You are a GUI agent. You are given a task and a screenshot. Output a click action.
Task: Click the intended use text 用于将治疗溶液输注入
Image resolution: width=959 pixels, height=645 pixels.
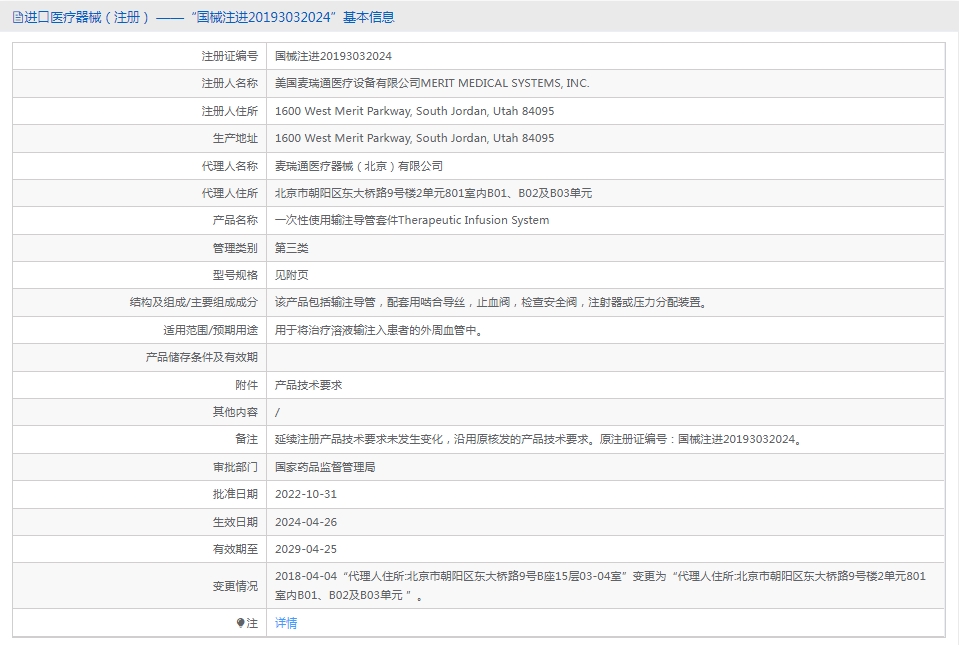tap(379, 330)
